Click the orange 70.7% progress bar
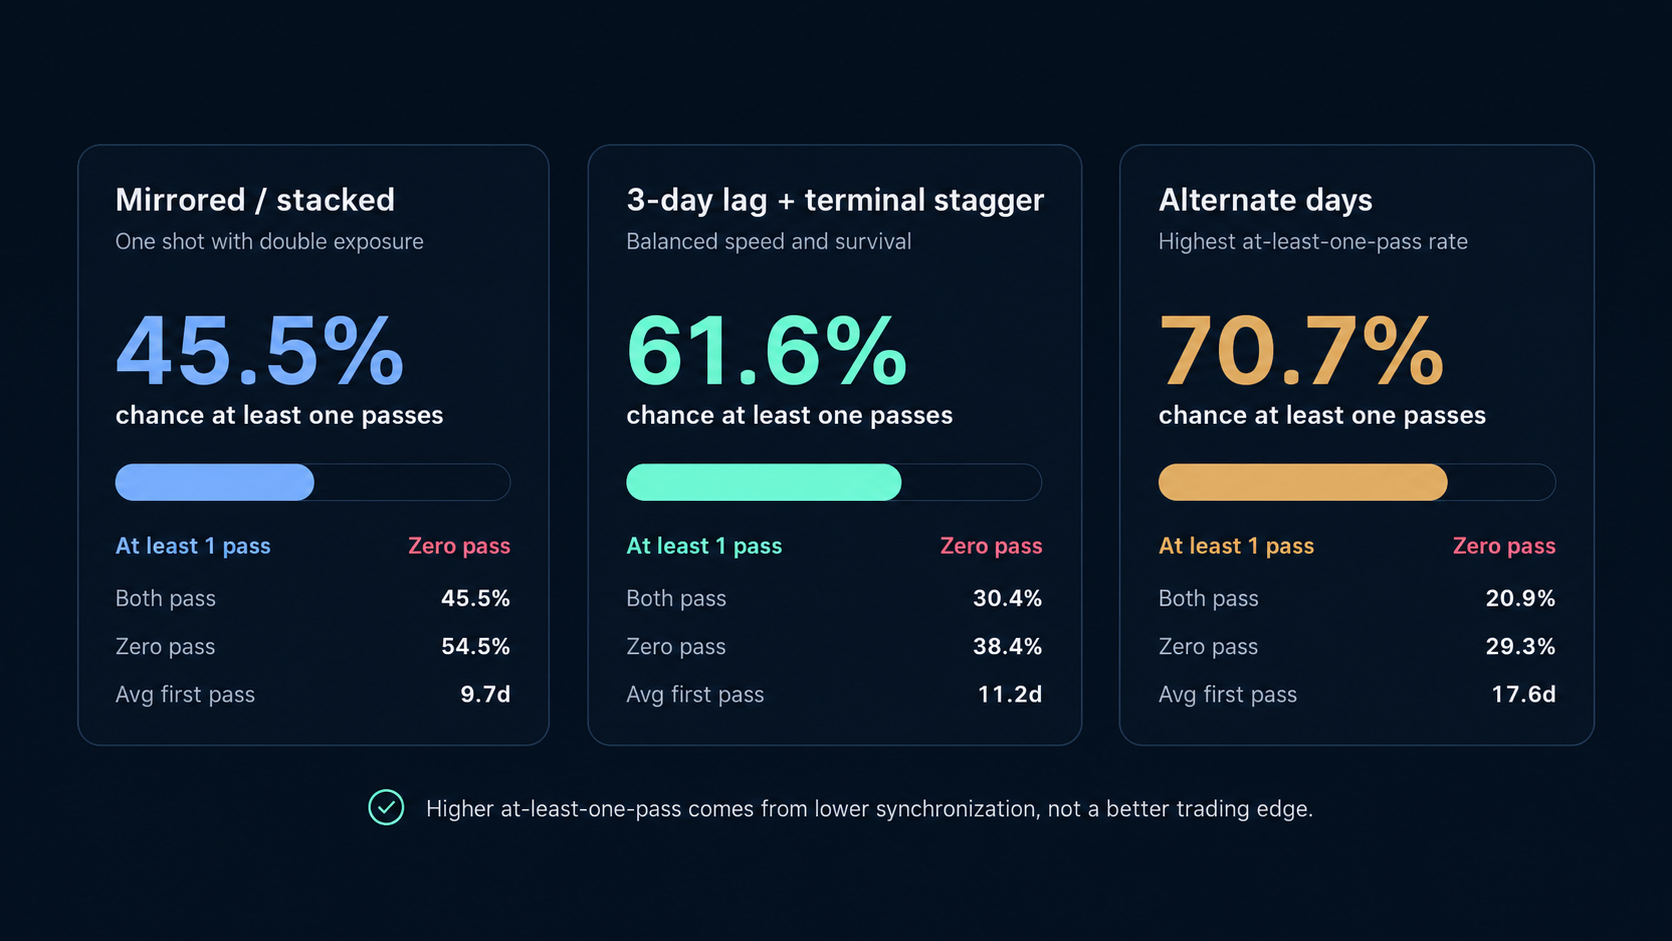This screenshot has width=1672, height=941. pyautogui.click(x=1357, y=482)
